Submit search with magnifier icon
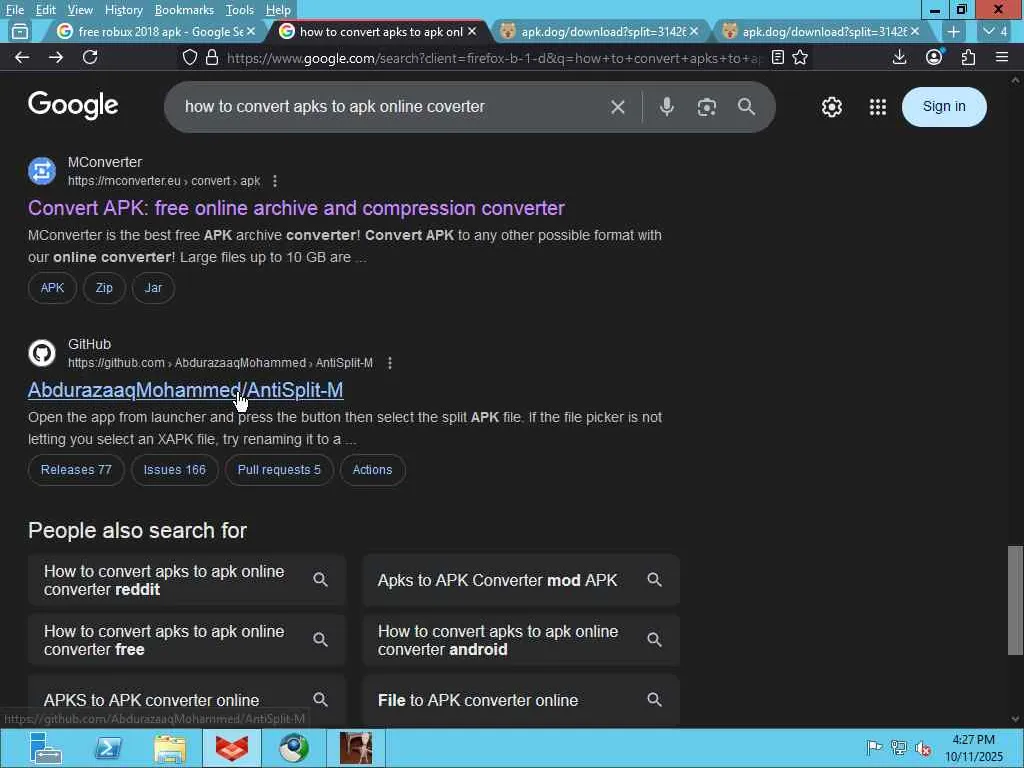The image size is (1024, 768). [x=746, y=107]
